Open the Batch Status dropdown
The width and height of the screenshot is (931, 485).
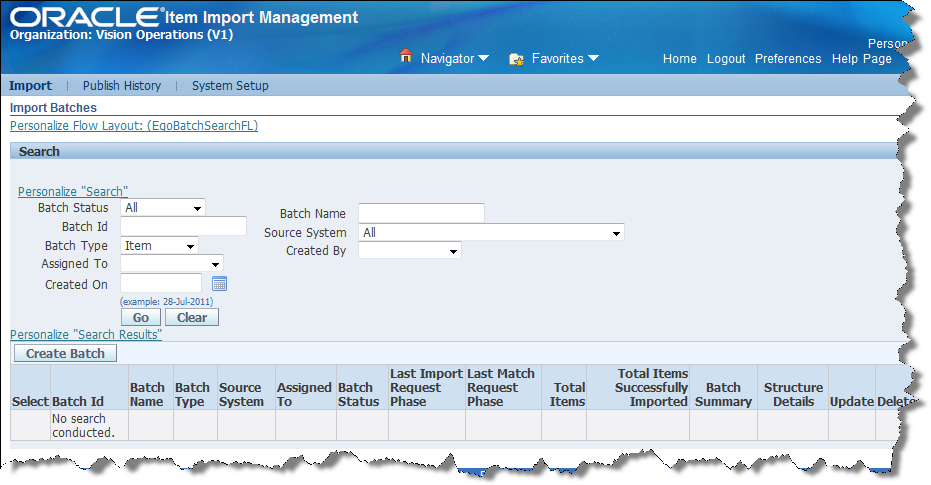click(163, 208)
